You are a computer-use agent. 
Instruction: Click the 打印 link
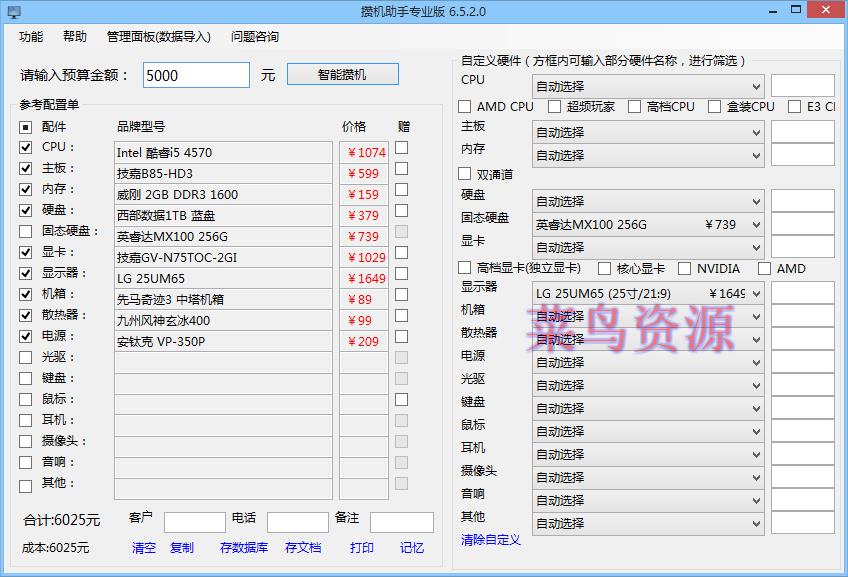point(362,548)
